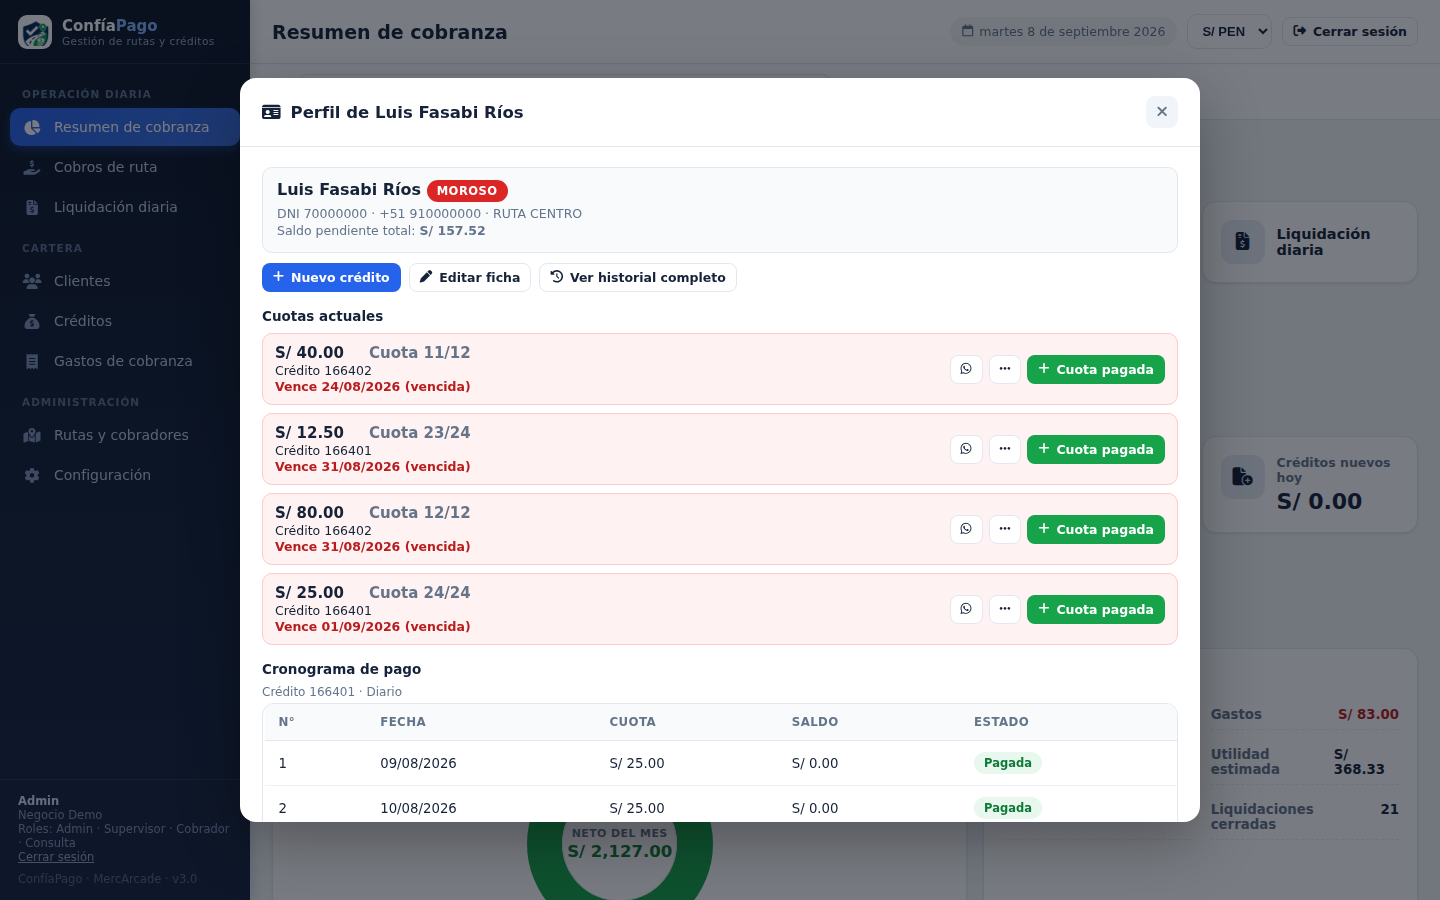Click the FECHA column header

pyautogui.click(x=403, y=722)
